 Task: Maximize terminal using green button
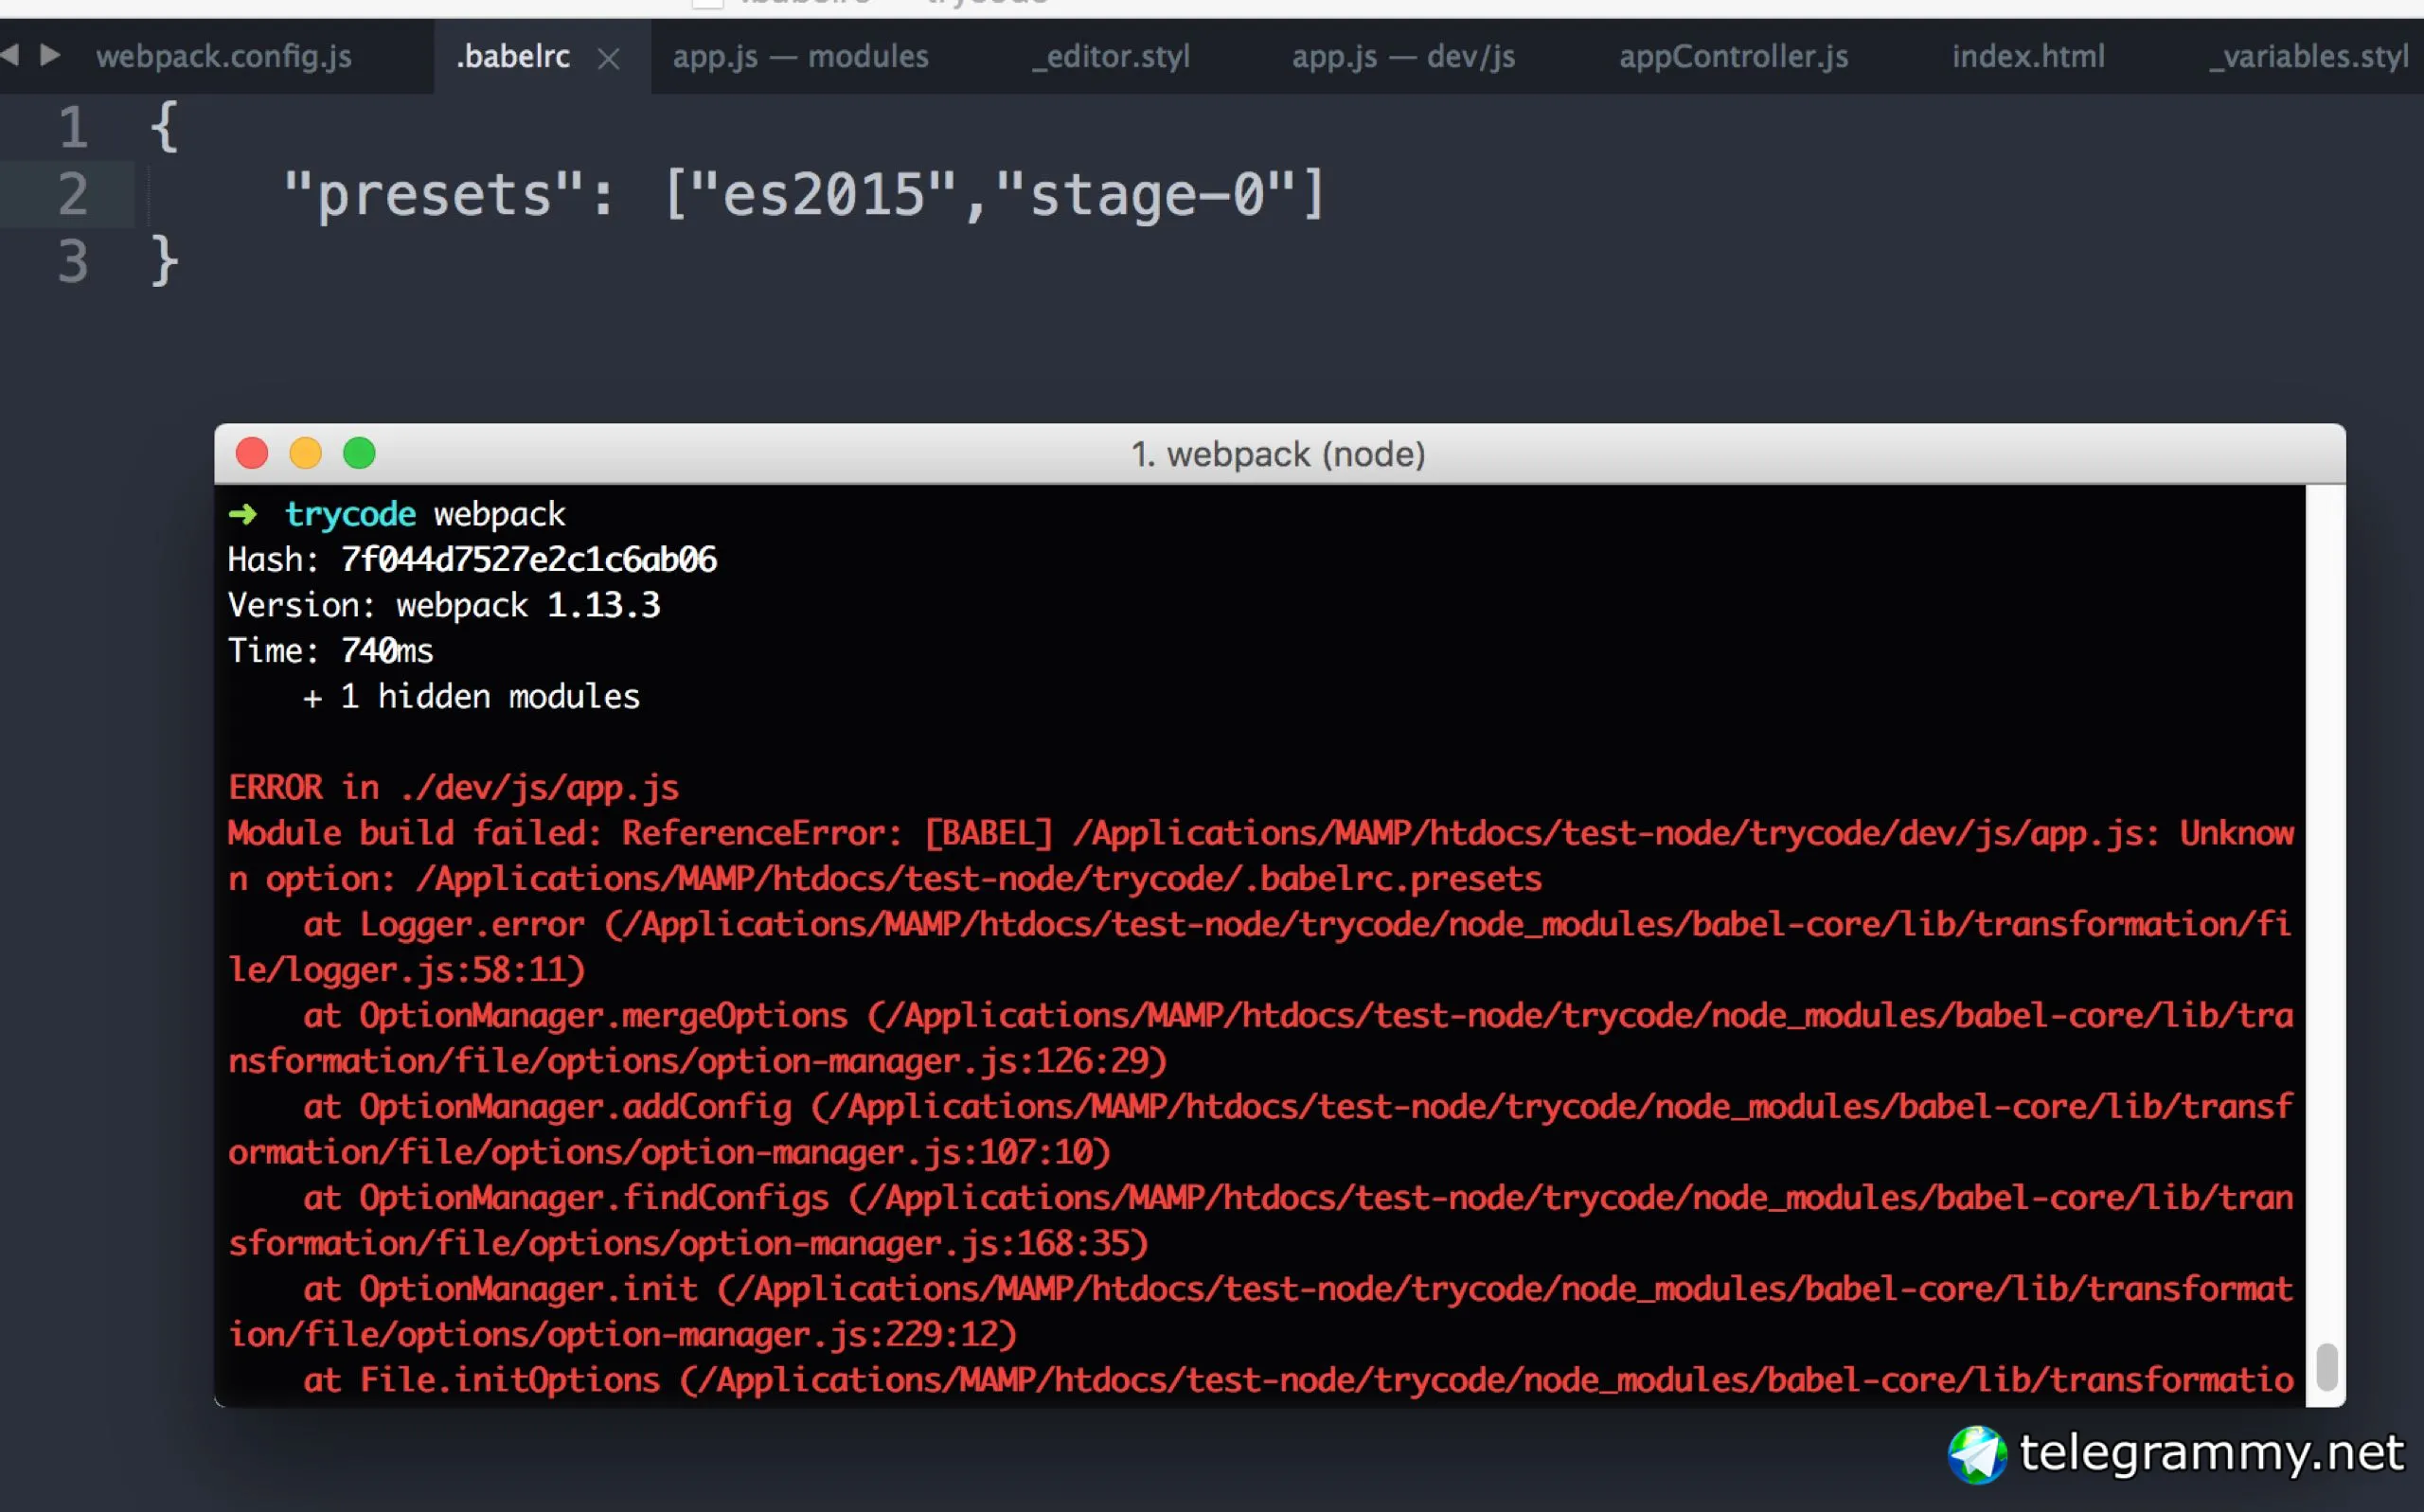pos(359,454)
